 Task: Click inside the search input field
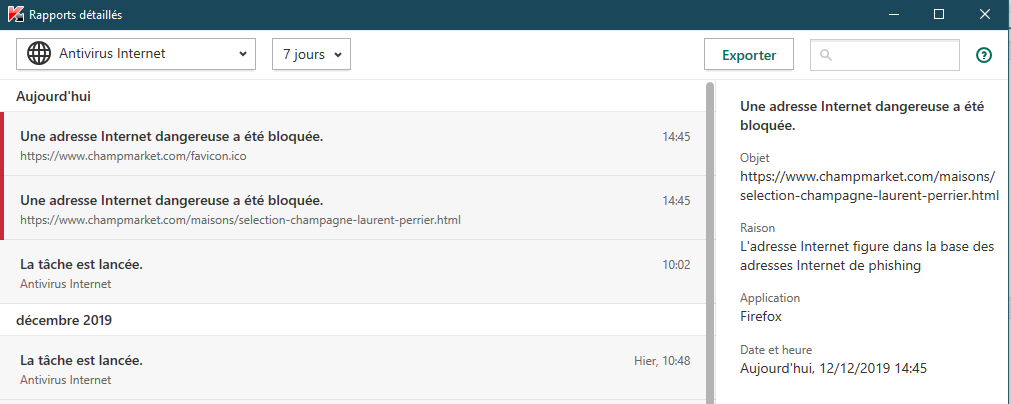point(895,55)
